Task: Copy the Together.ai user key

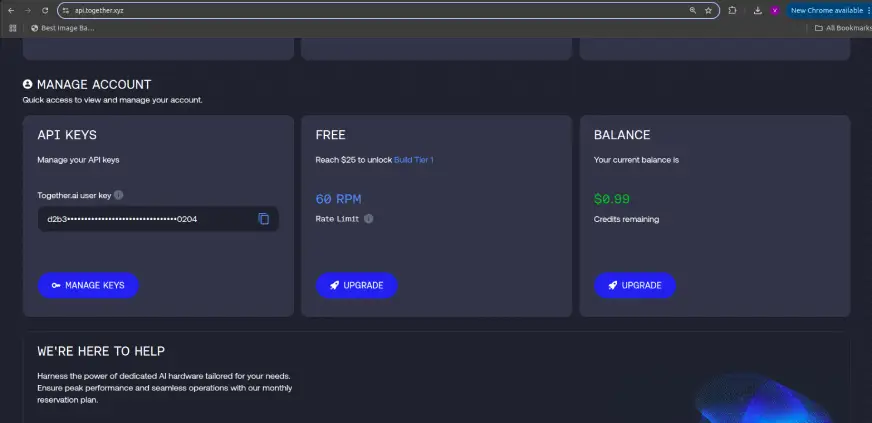Action: point(264,219)
